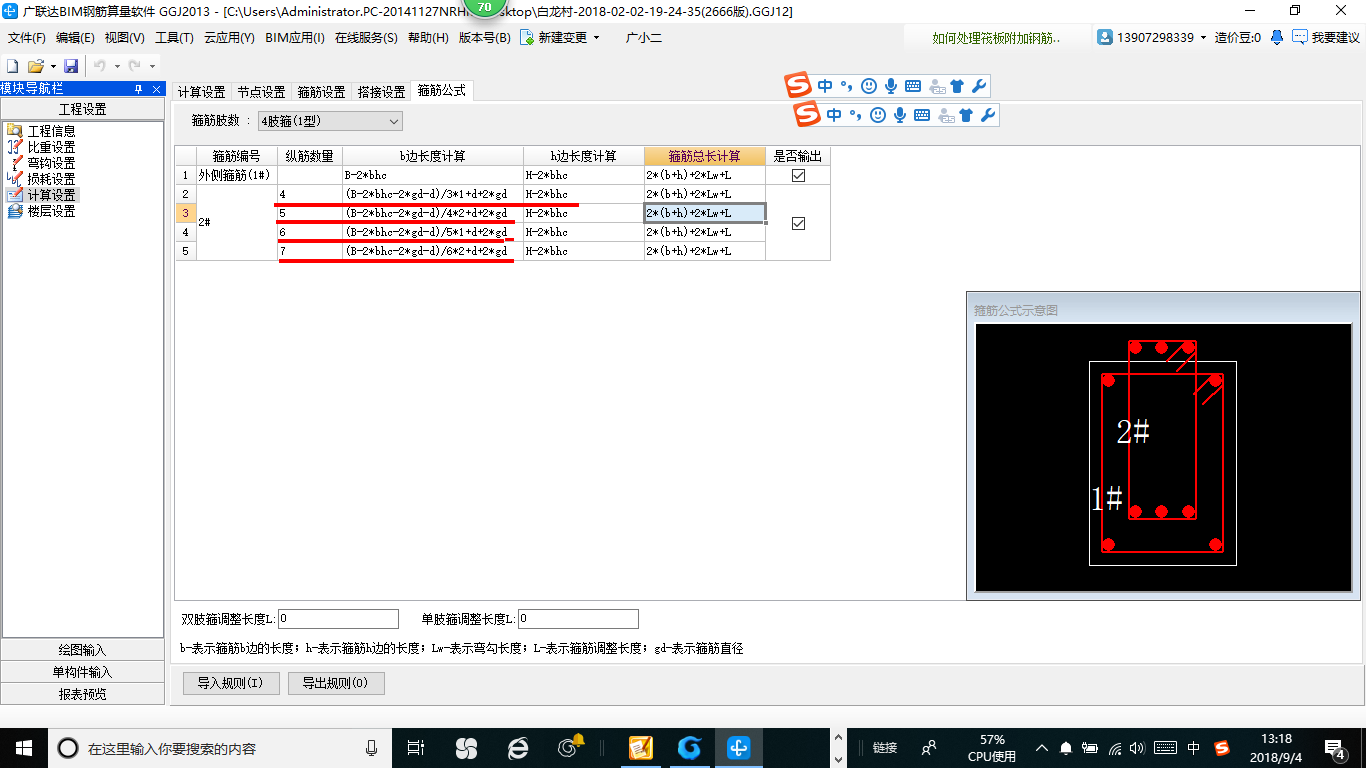Open the BIM应用(I) menu
1366x768 pixels.
[x=295, y=38]
